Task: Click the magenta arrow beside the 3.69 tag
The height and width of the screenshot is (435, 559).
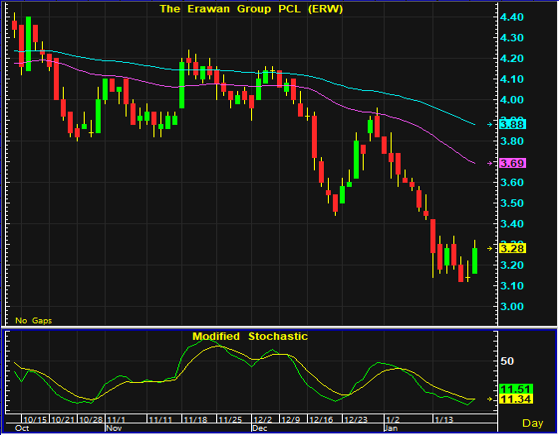Action: click(x=490, y=163)
